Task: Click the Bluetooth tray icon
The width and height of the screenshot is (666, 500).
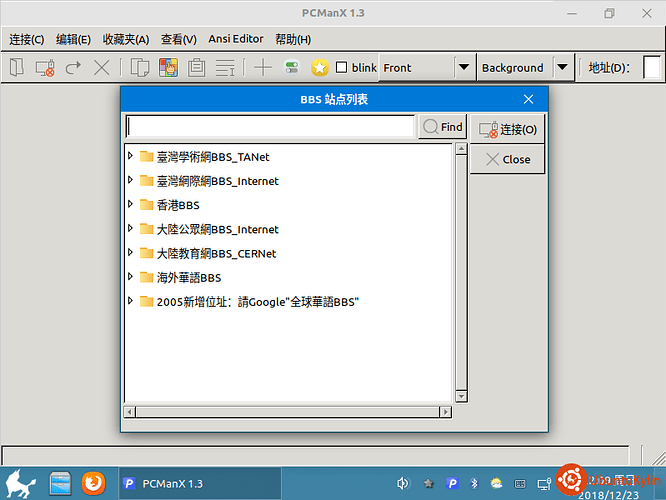Action: 474,483
